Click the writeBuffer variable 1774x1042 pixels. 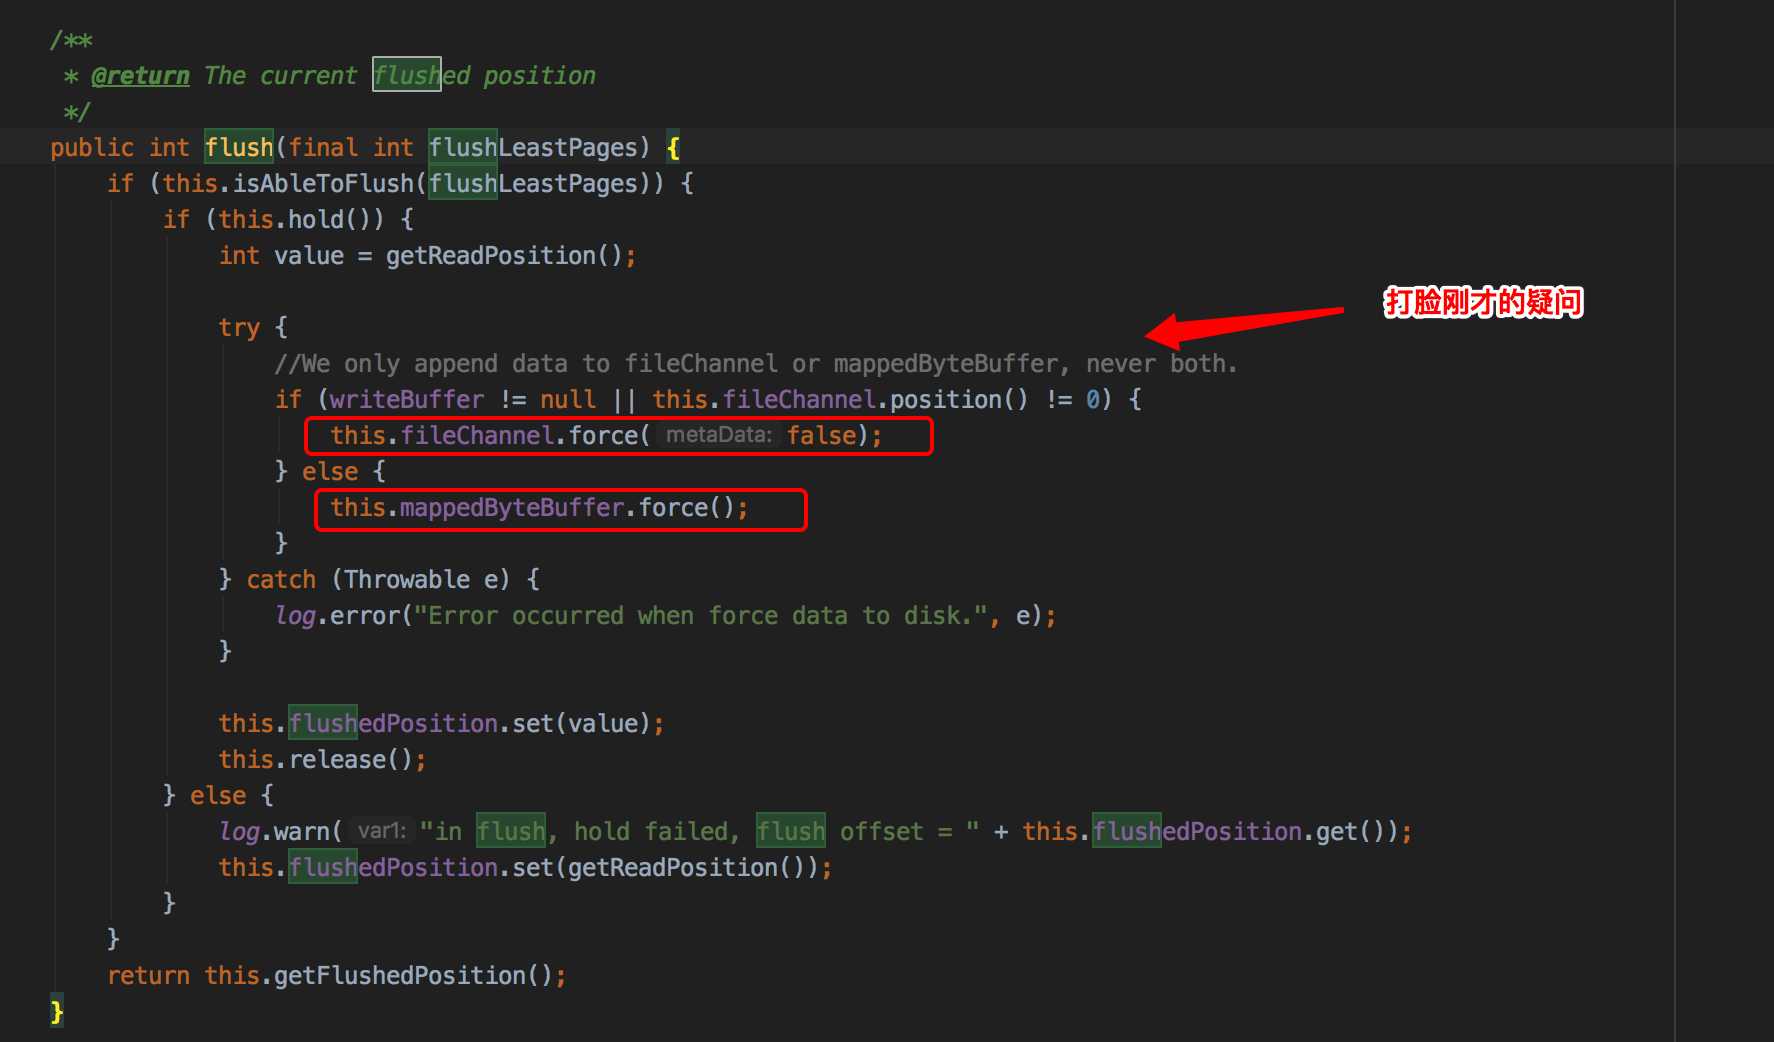[x=407, y=400]
